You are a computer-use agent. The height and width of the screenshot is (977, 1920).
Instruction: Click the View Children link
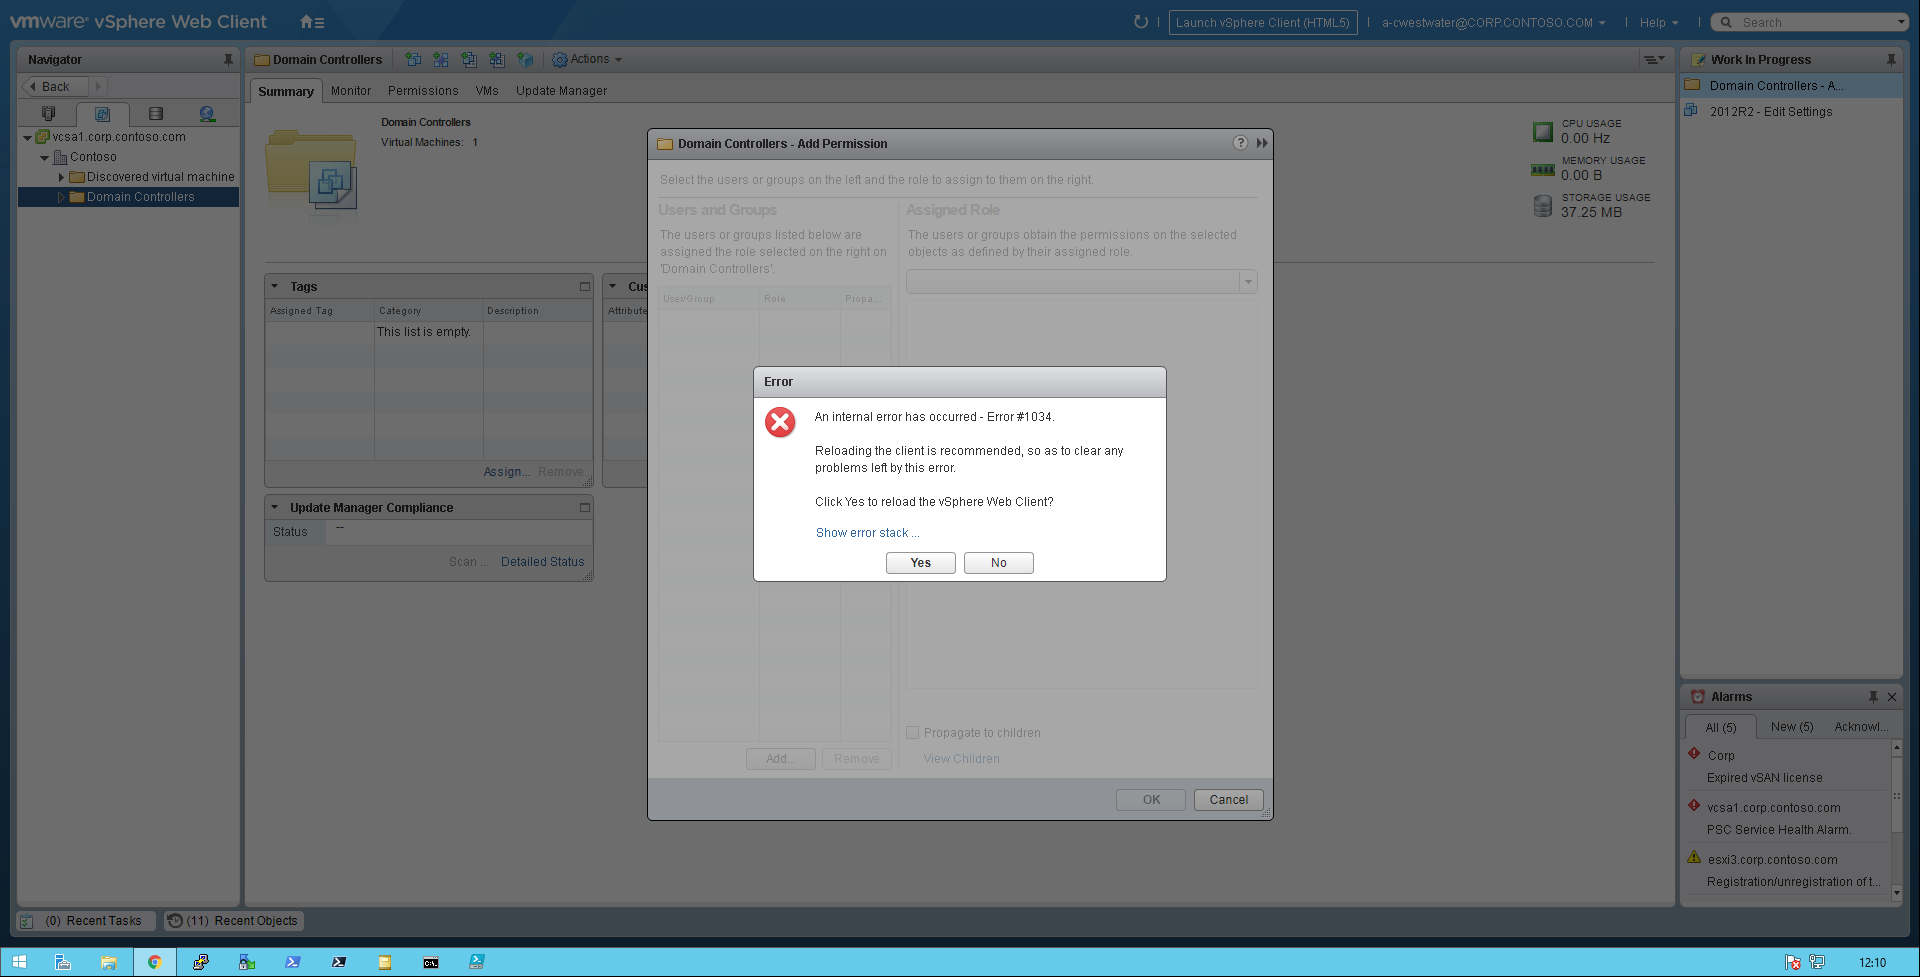tap(961, 759)
